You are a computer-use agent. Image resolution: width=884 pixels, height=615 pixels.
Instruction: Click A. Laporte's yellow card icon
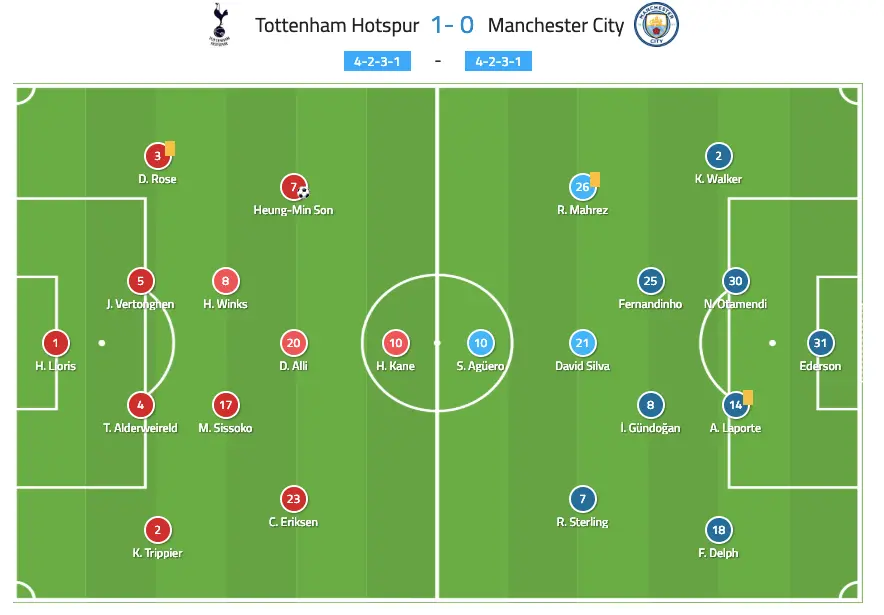tap(747, 397)
